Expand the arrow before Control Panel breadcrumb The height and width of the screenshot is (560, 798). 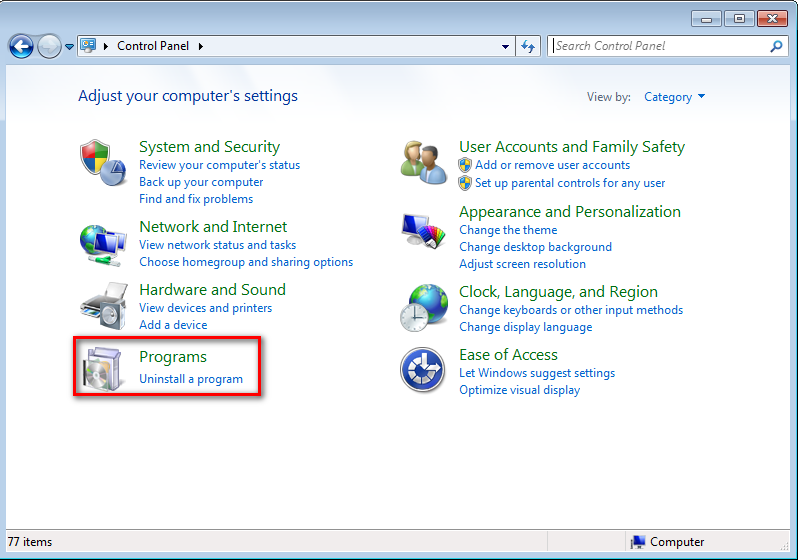(106, 46)
